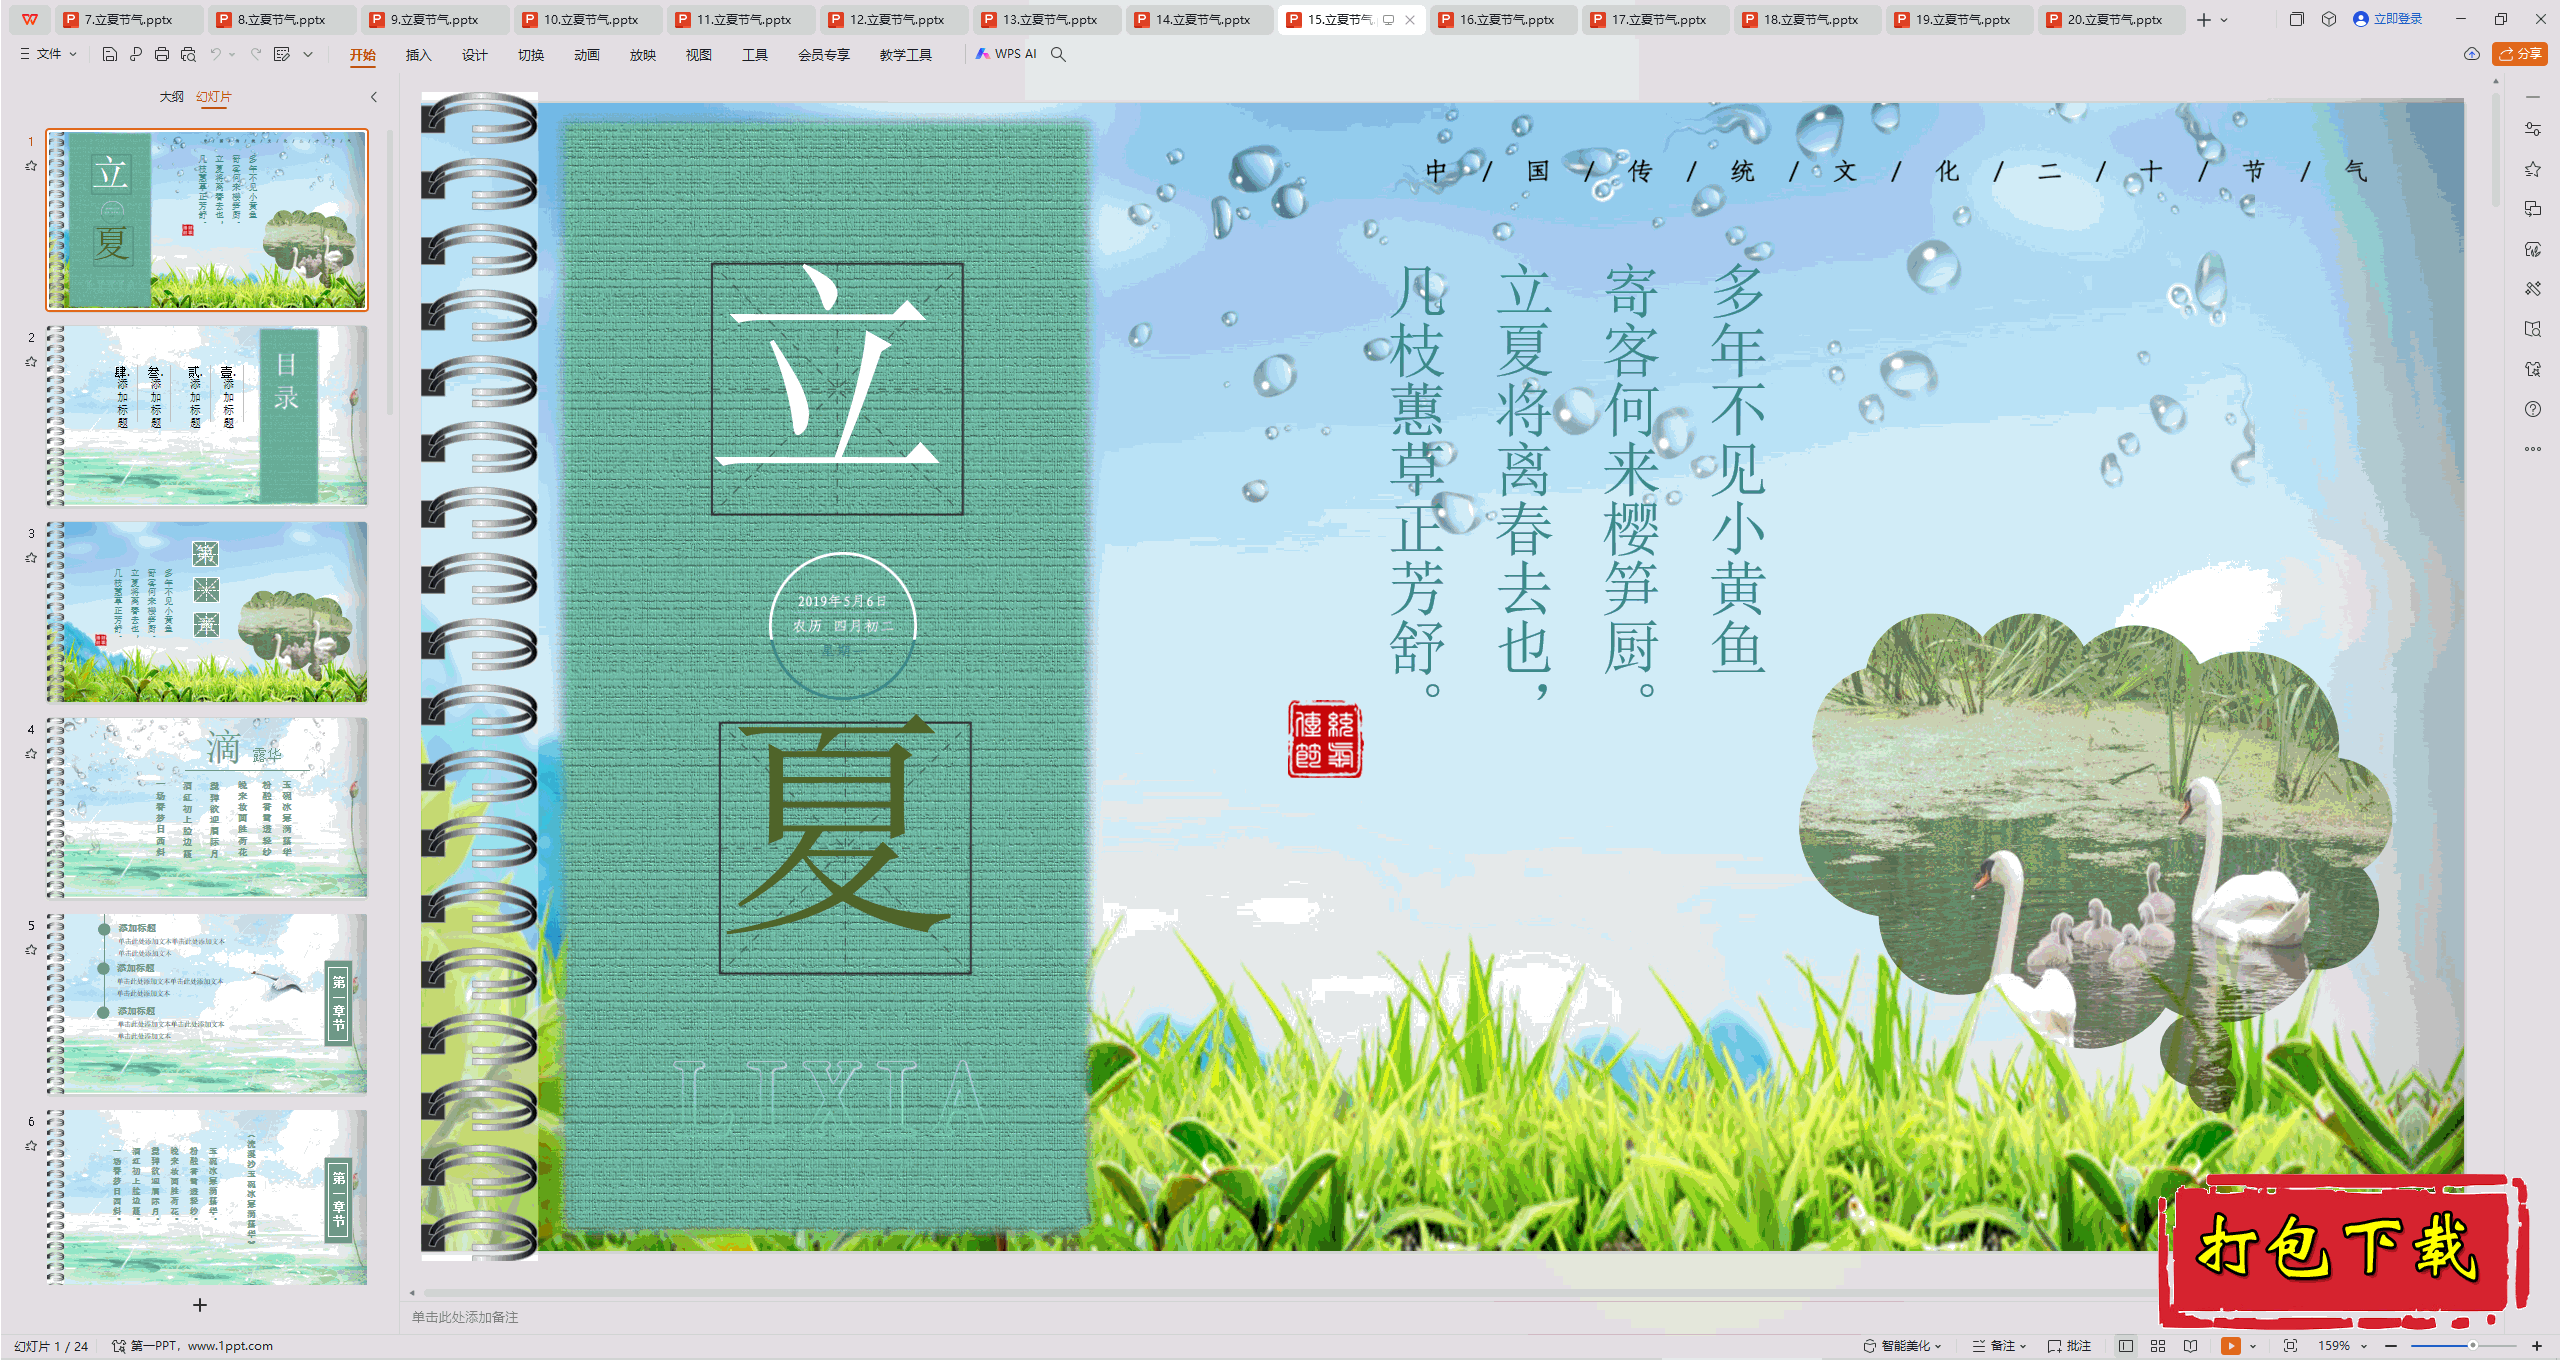2560x1360 pixels.
Task: Open the 插入 ribbon tab
Action: pyautogui.click(x=418, y=55)
